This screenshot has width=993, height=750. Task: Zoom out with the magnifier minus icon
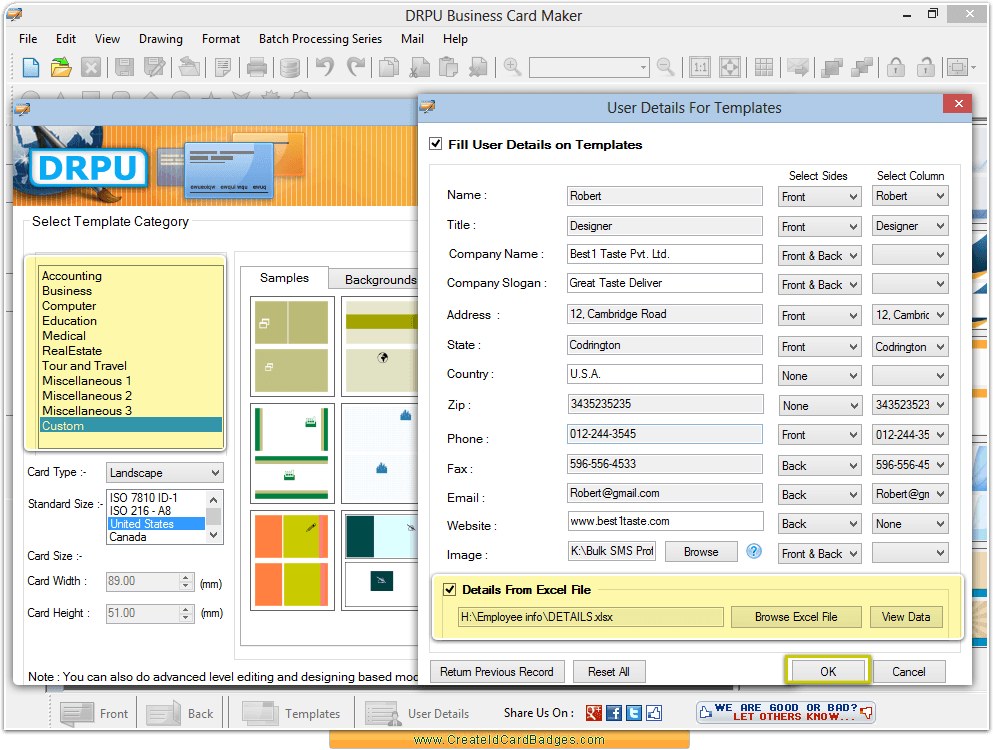666,67
